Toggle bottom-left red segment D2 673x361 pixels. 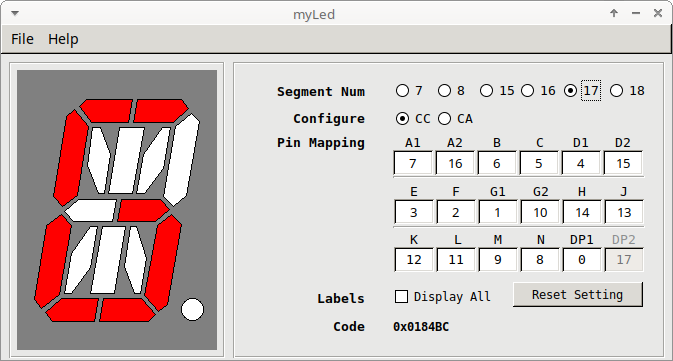coord(73,310)
